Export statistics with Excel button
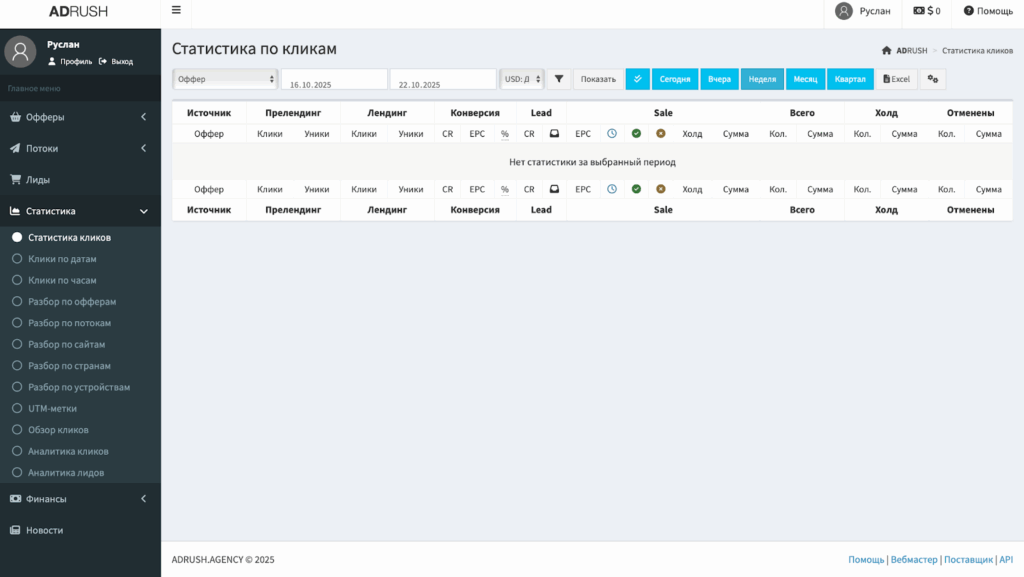The width and height of the screenshot is (1024, 577). 896,79
